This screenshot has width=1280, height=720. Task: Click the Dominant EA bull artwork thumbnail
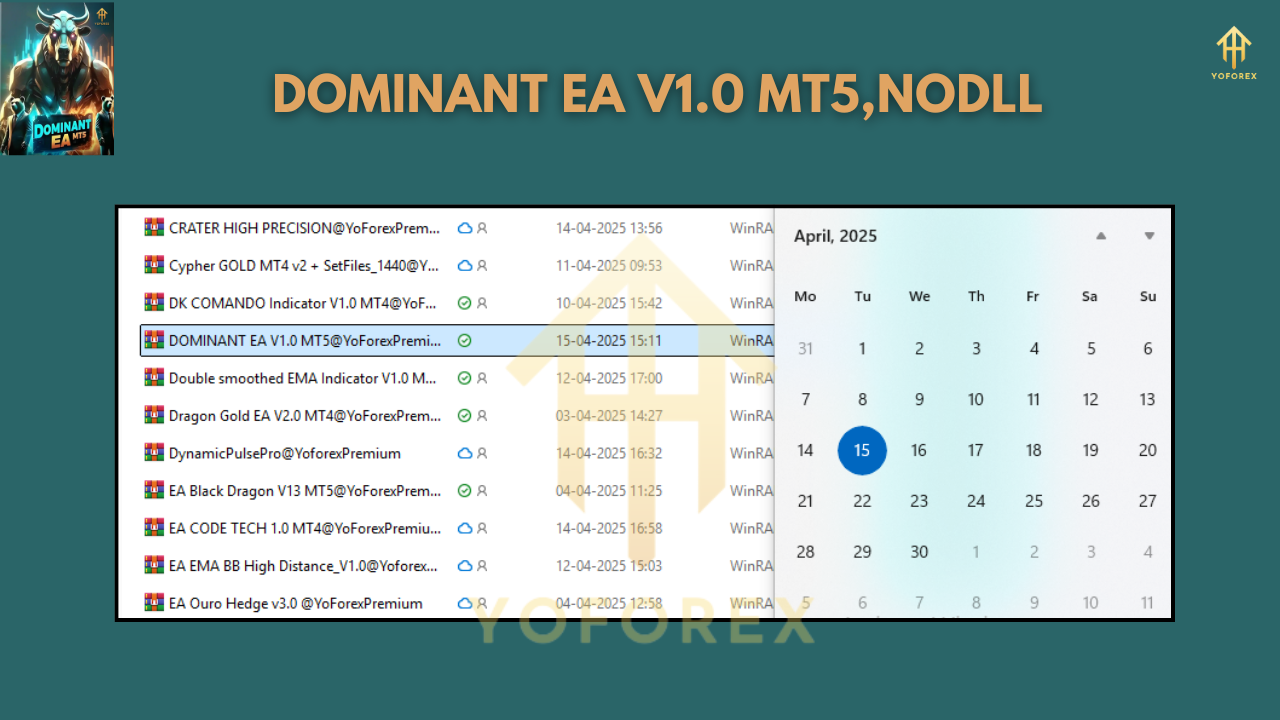pos(58,79)
